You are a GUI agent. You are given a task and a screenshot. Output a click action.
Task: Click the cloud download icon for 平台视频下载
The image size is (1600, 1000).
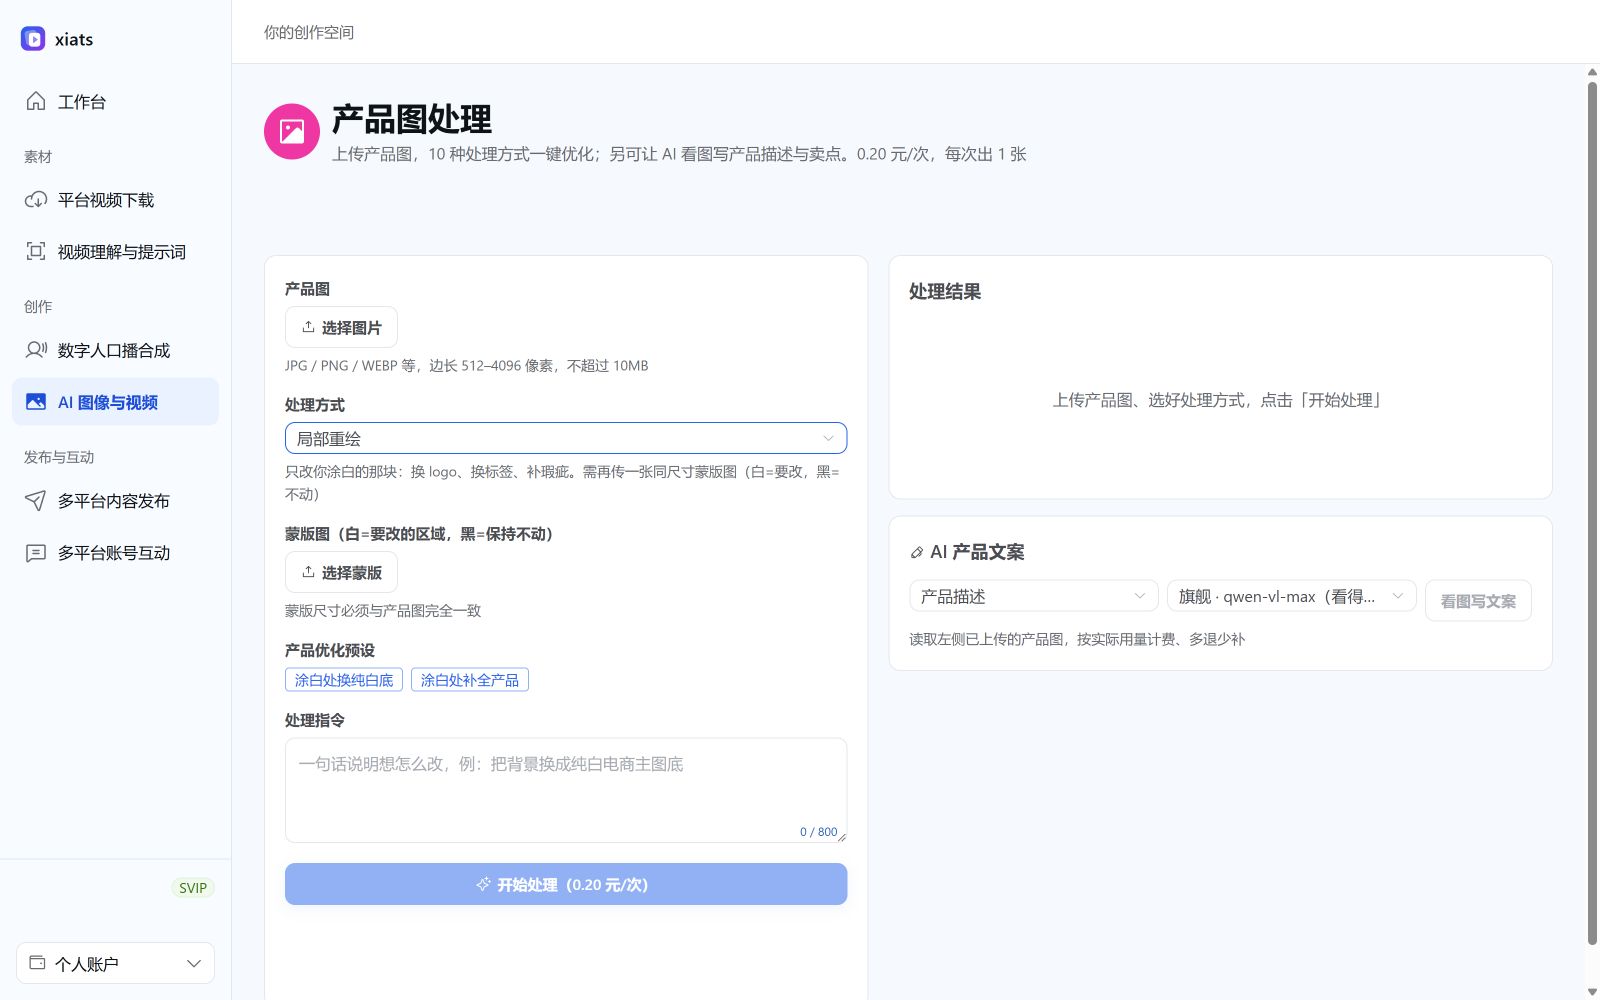pyautogui.click(x=36, y=200)
